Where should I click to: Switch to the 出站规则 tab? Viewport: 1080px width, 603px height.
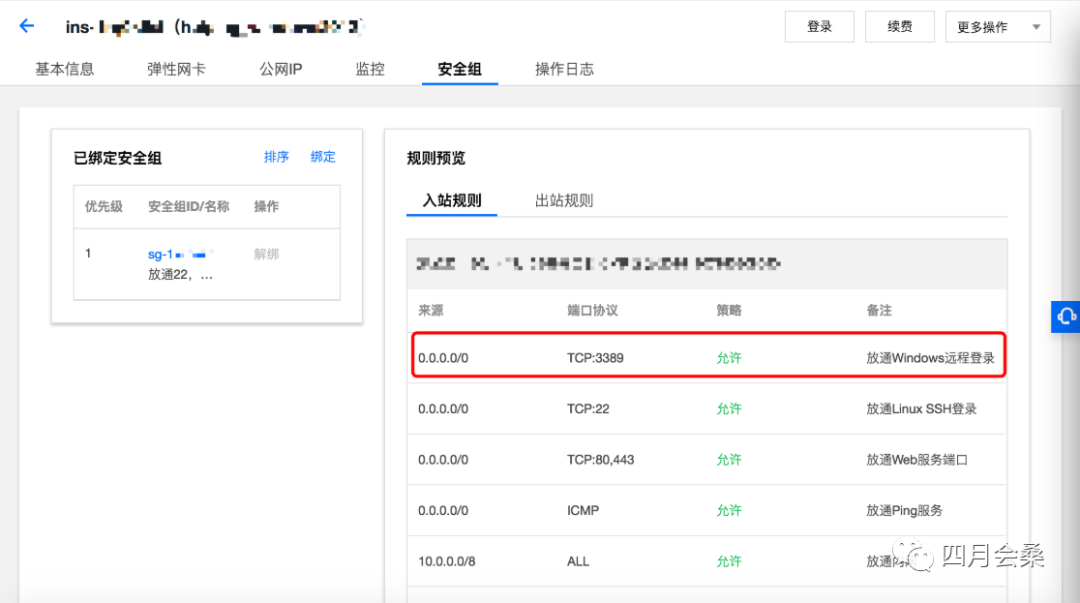[564, 201]
